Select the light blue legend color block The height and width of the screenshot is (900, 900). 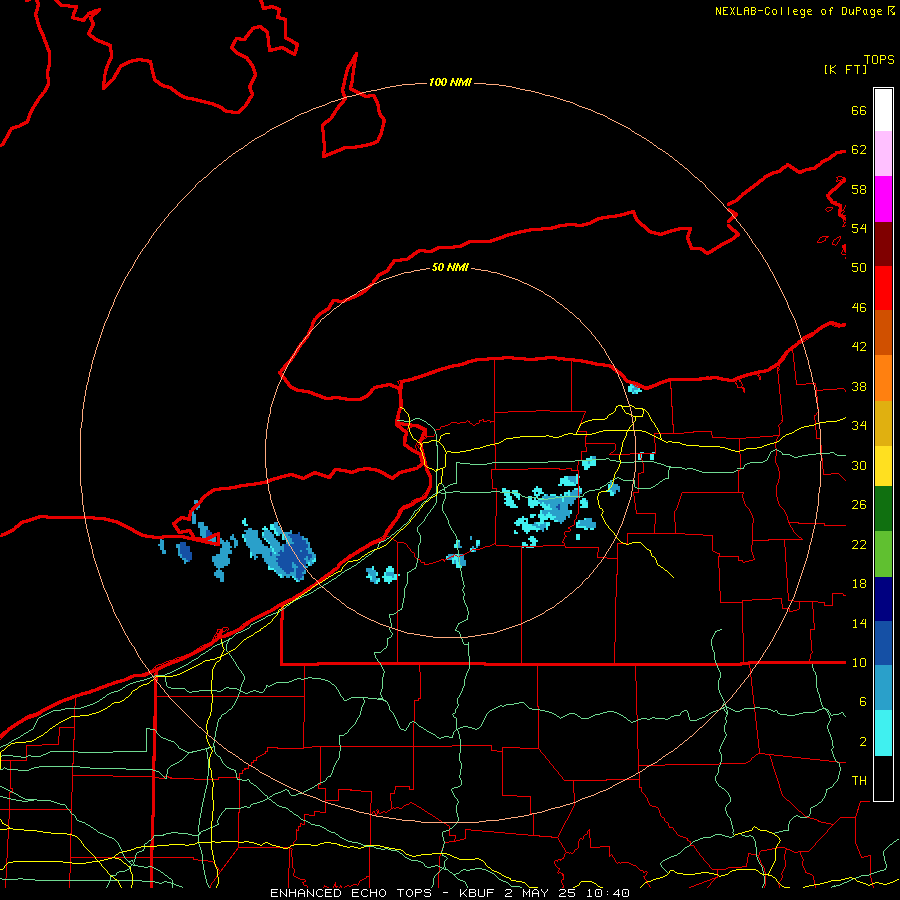pyautogui.click(x=883, y=688)
